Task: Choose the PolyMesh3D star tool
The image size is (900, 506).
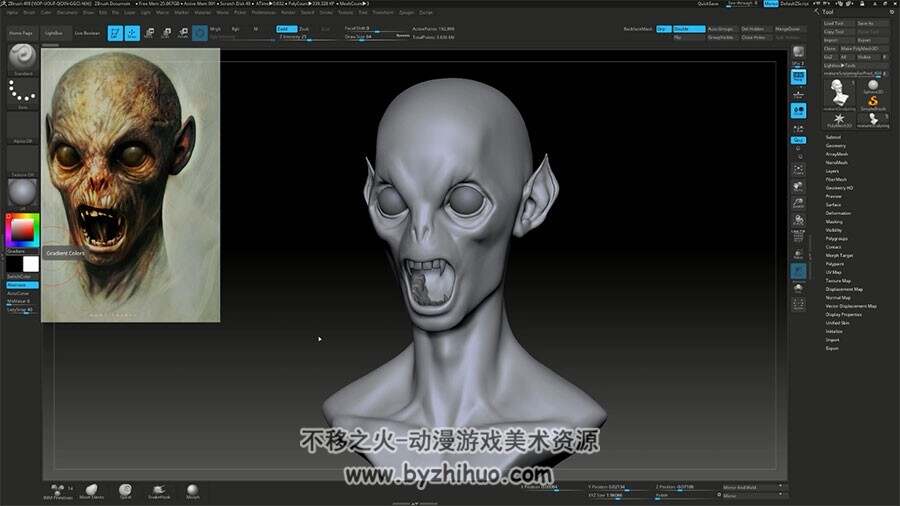Action: click(839, 120)
